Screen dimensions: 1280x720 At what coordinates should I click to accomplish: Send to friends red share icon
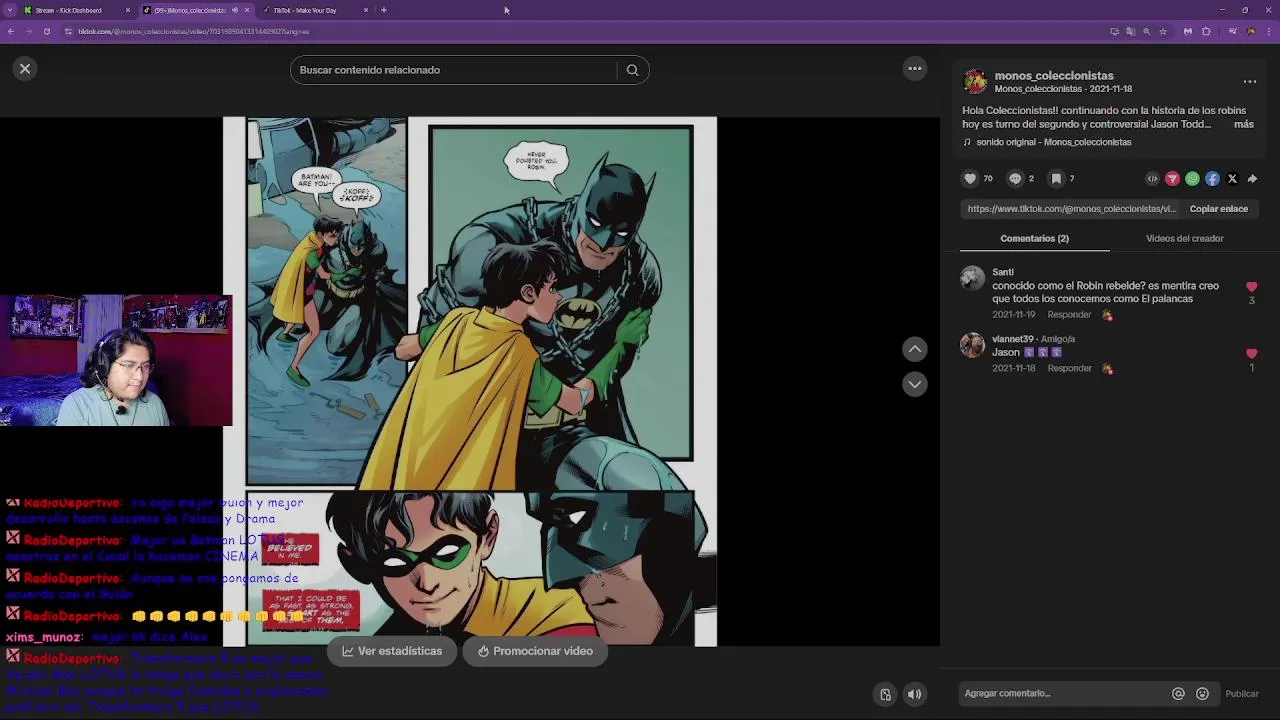click(1172, 178)
